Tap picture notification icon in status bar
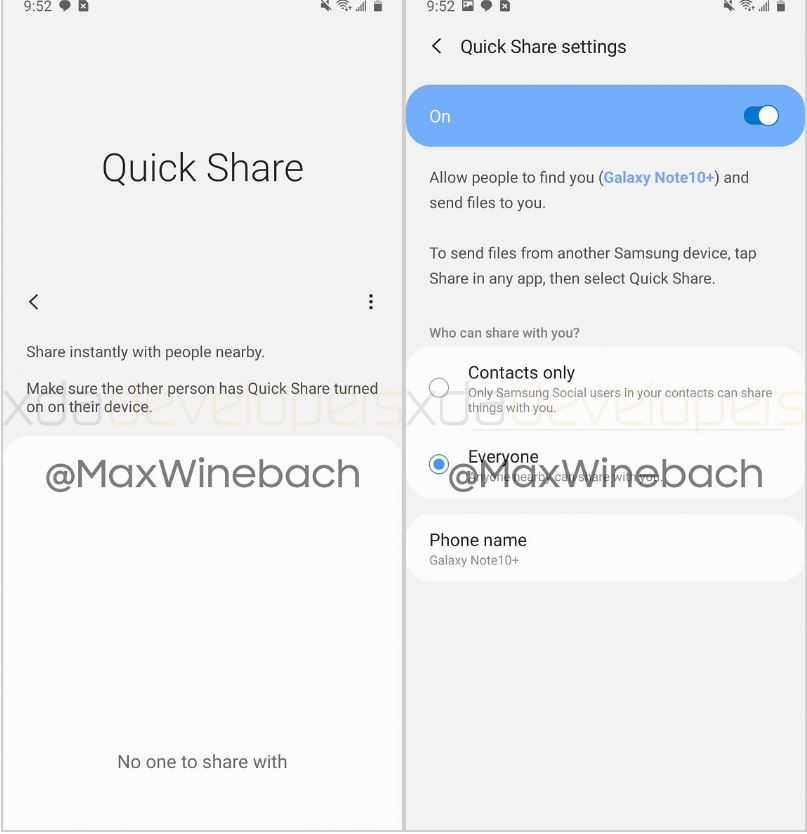 468,6
